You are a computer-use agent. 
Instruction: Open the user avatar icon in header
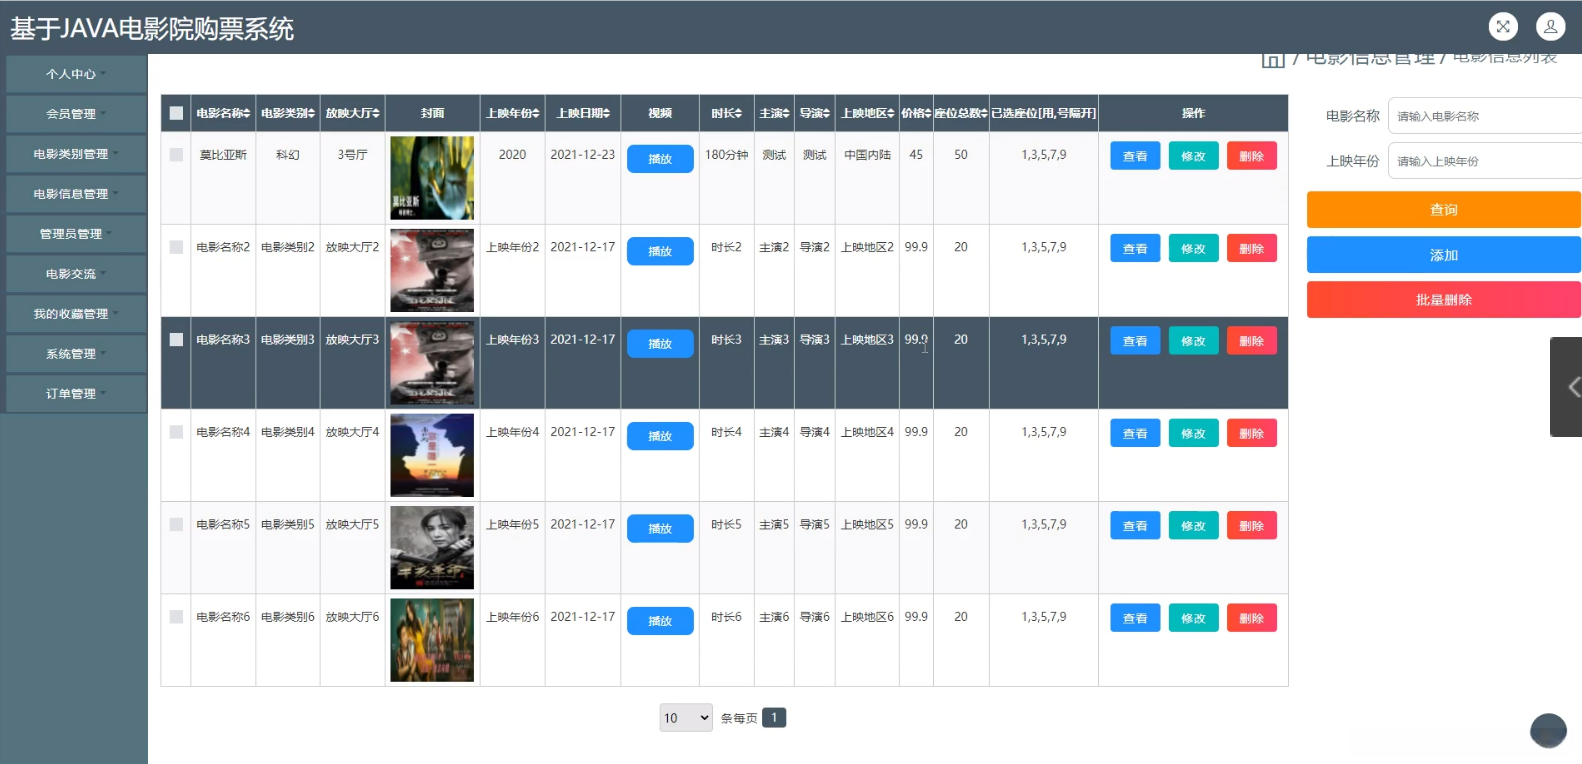[1550, 27]
